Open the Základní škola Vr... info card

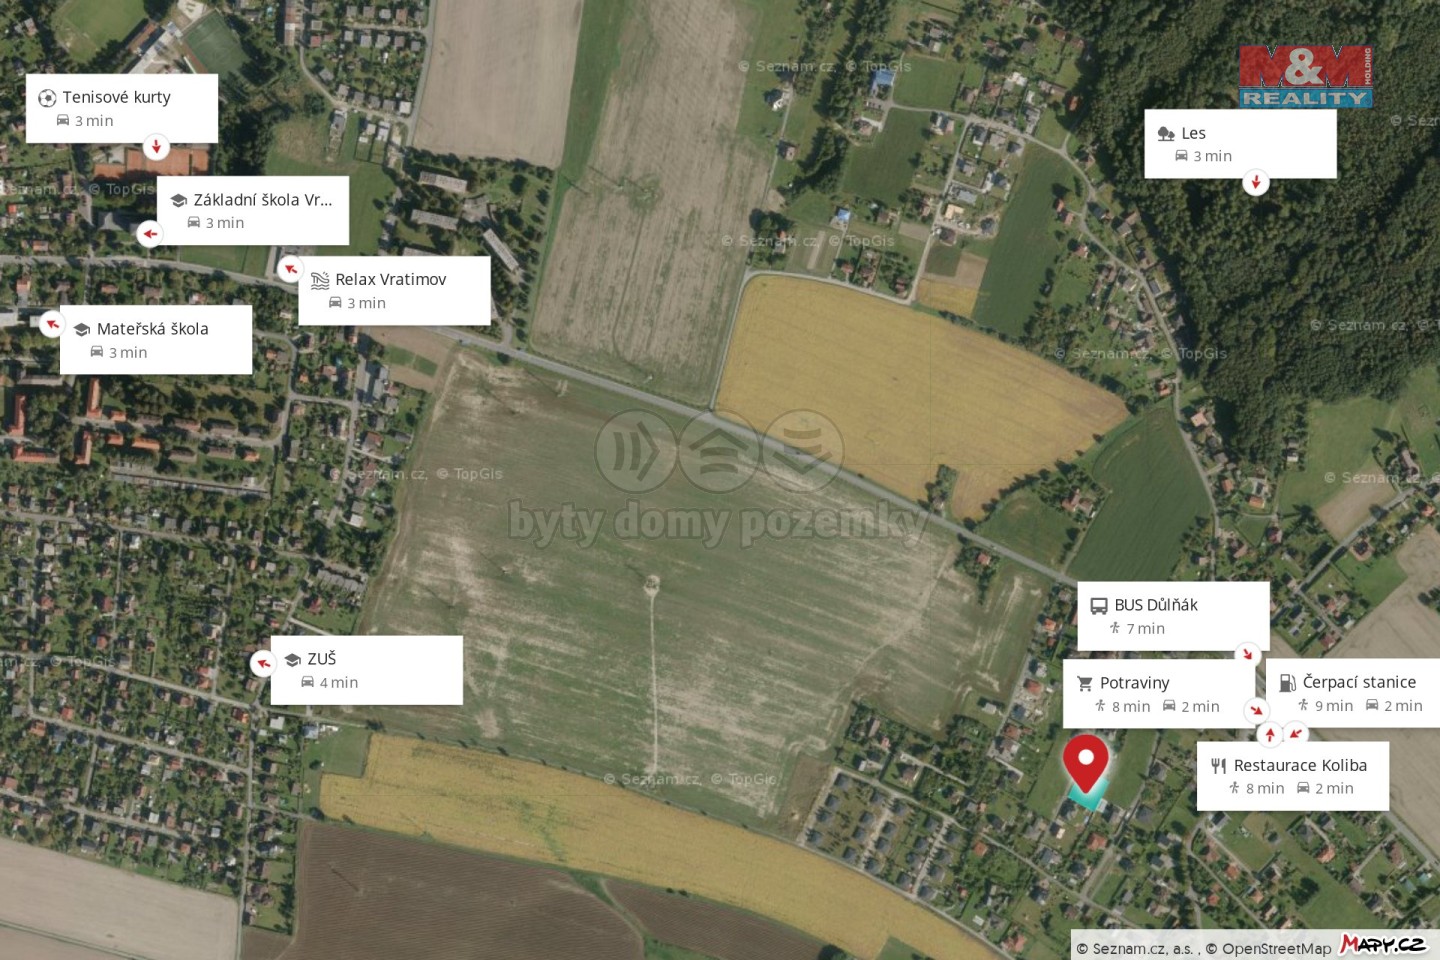click(253, 211)
